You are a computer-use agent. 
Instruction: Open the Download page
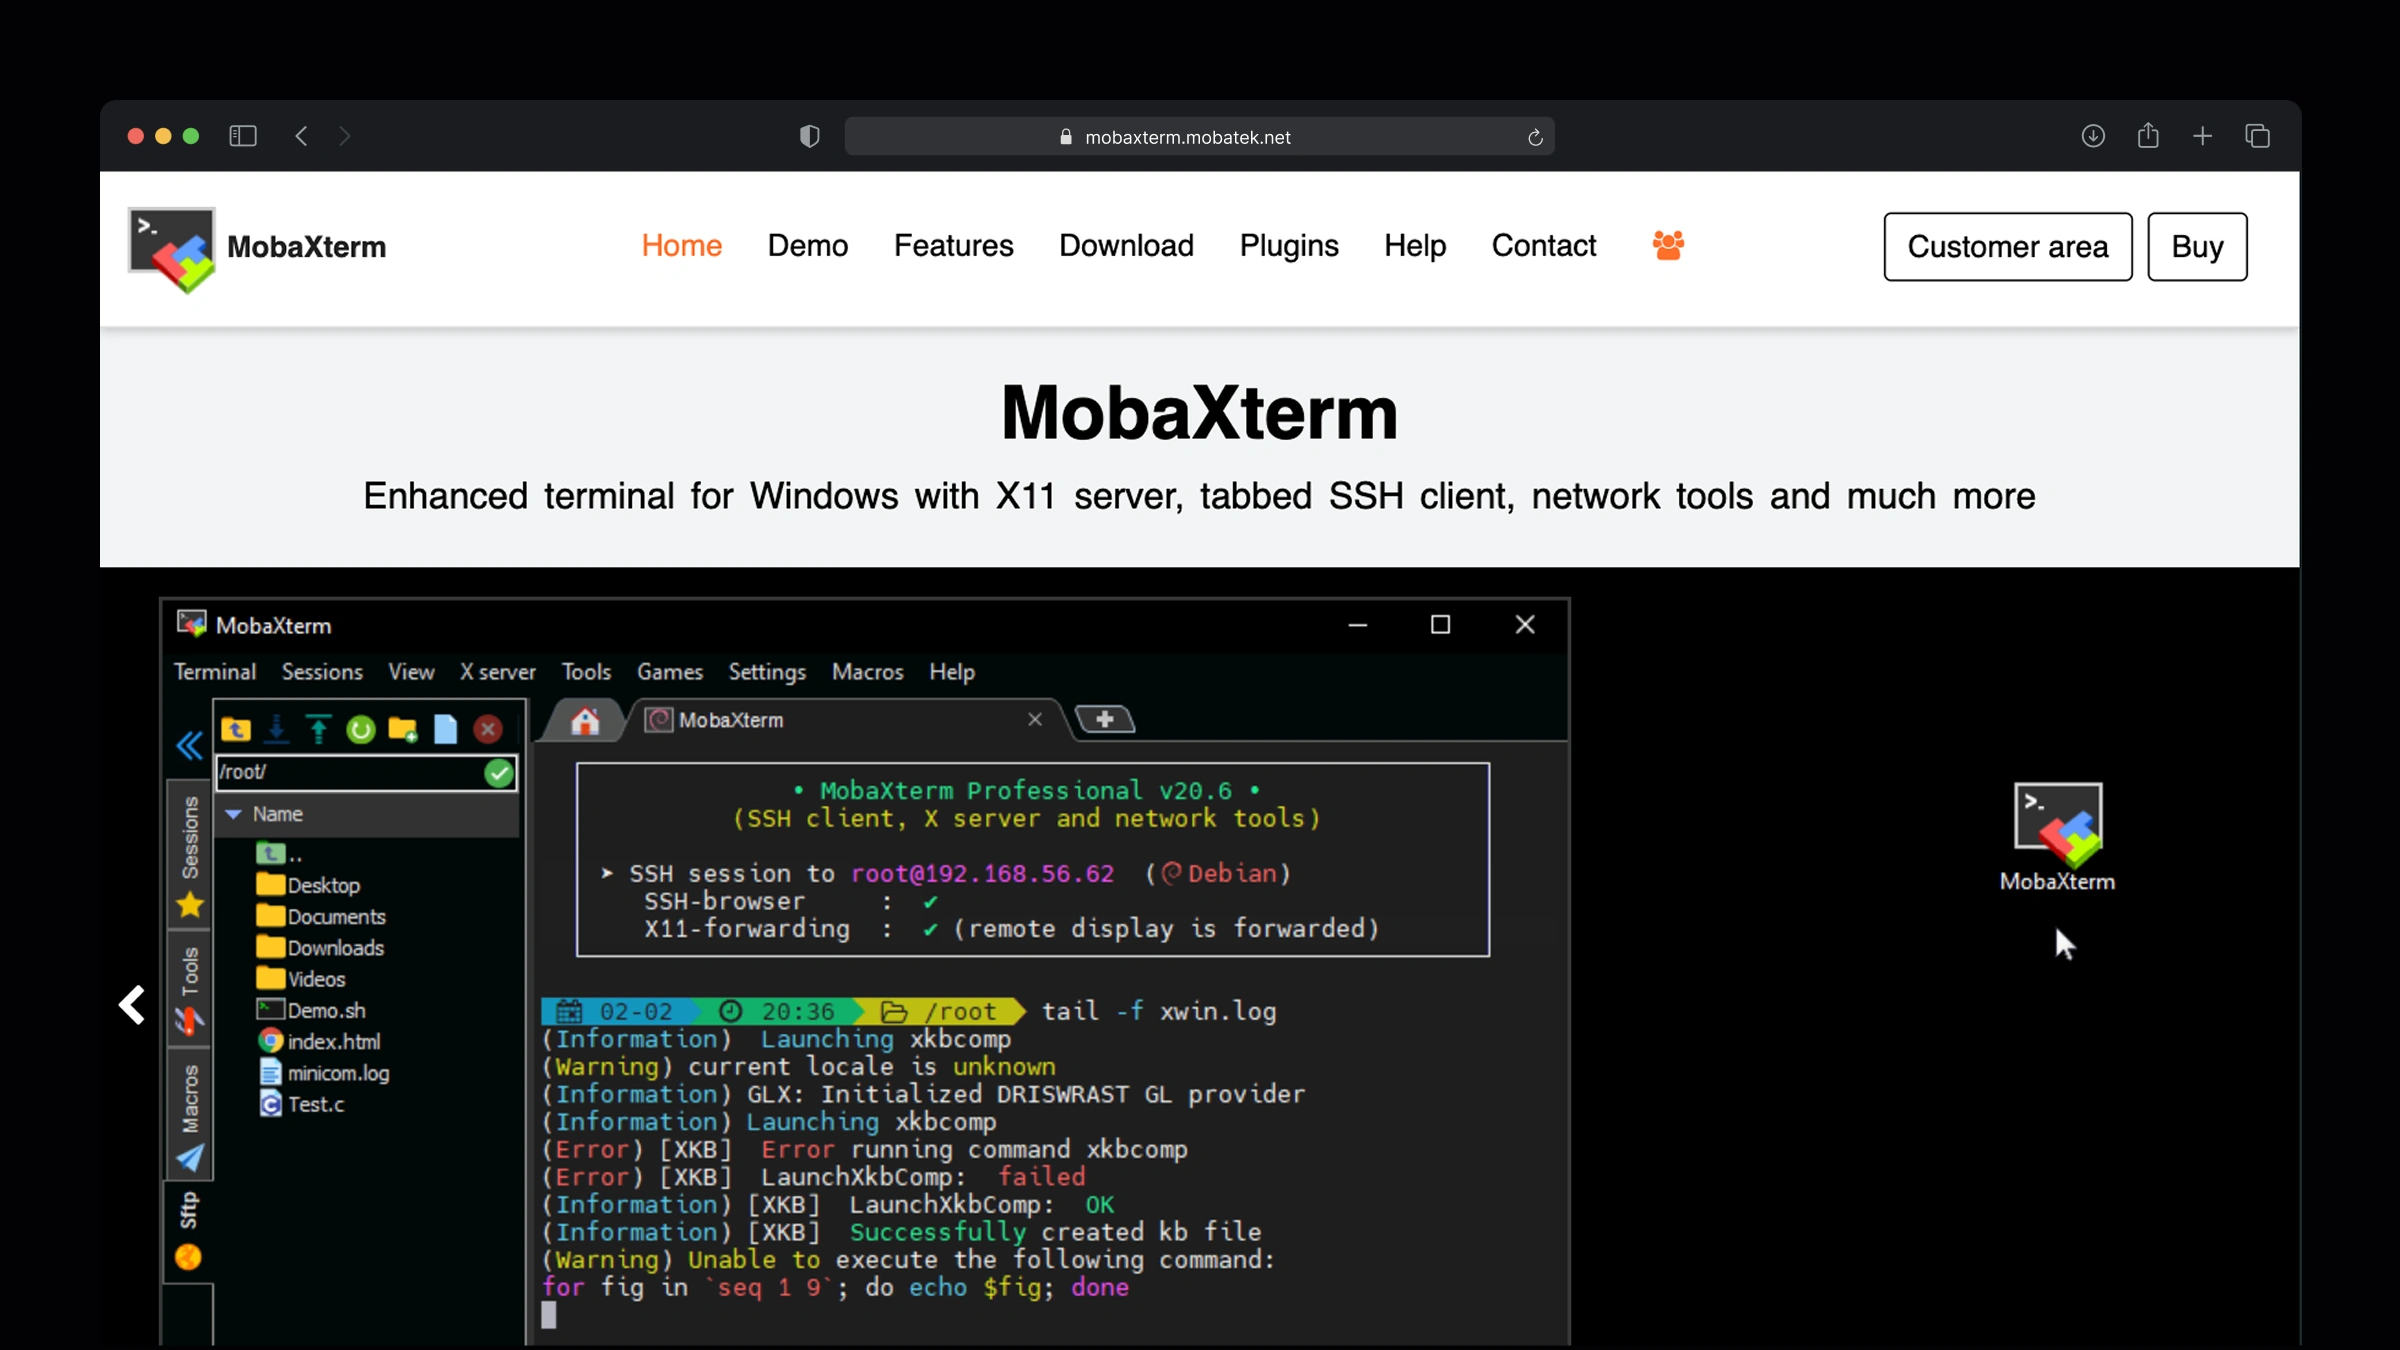(1127, 246)
